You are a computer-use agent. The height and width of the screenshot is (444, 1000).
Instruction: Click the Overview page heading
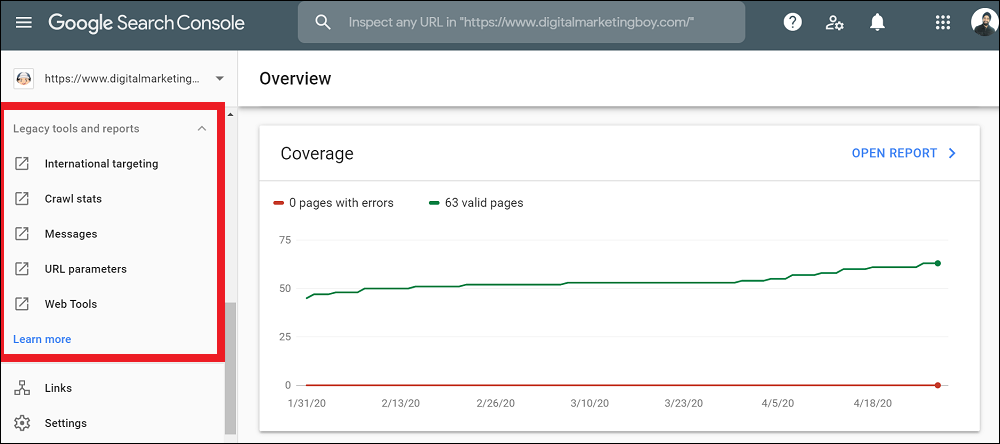coord(295,78)
